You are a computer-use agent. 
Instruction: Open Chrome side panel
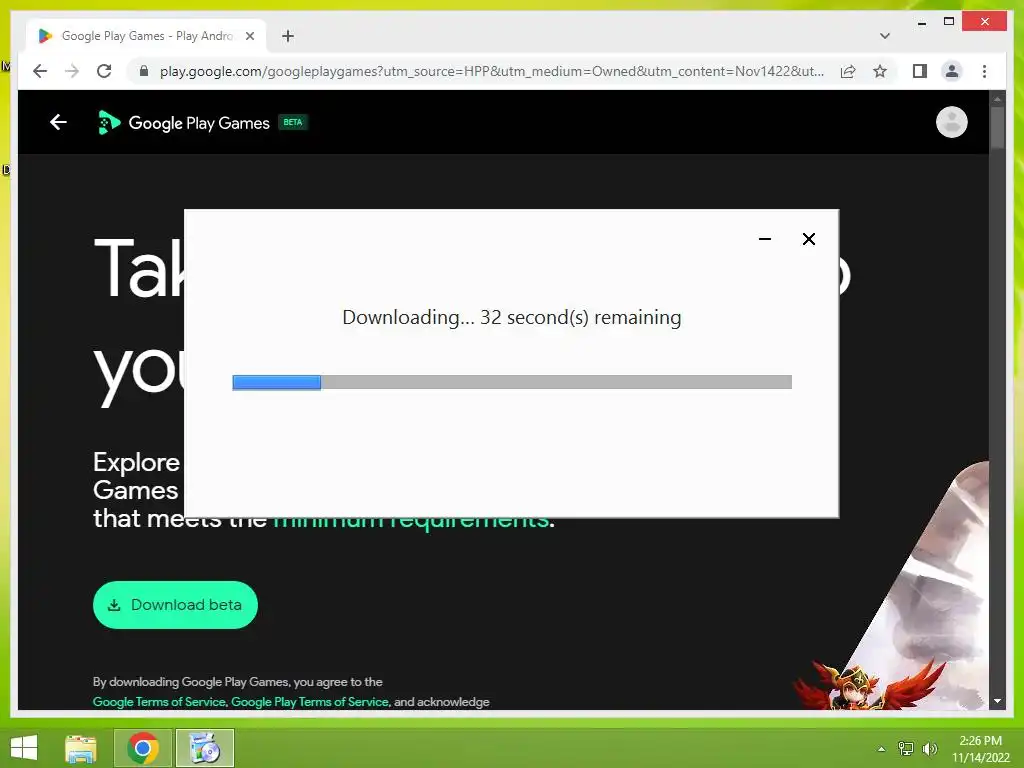(920, 71)
